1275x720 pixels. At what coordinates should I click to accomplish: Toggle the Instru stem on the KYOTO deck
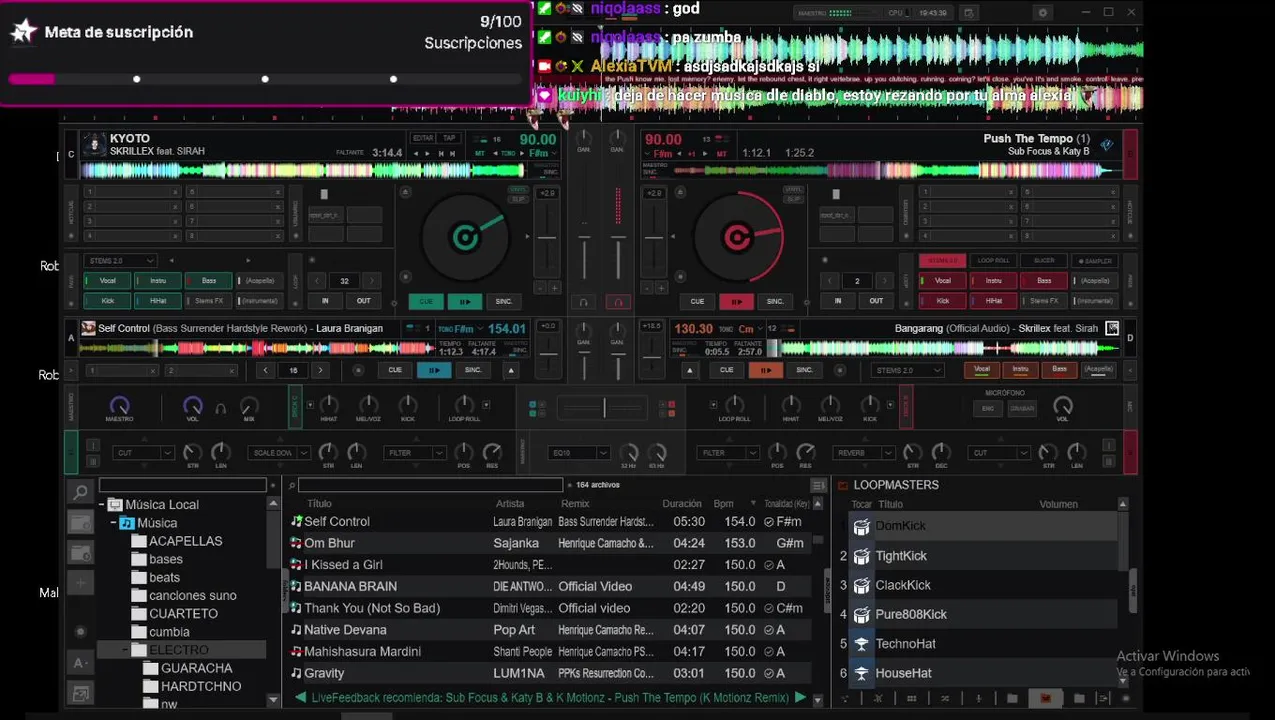pyautogui.click(x=157, y=281)
